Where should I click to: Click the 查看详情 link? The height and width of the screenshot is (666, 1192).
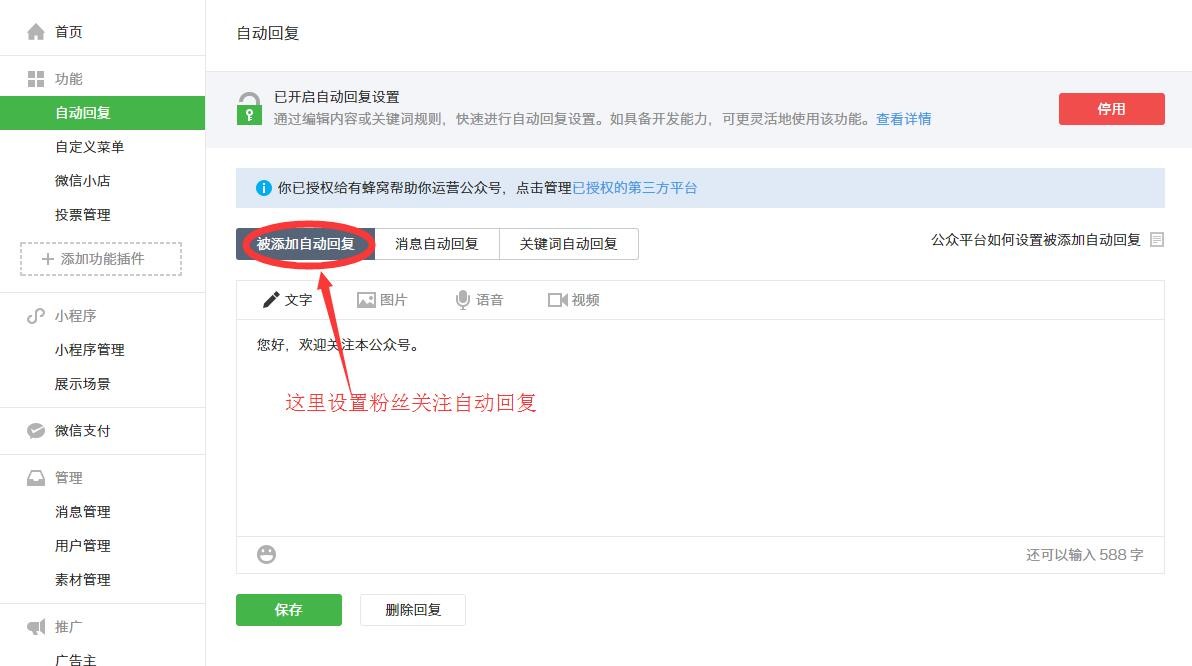point(903,119)
